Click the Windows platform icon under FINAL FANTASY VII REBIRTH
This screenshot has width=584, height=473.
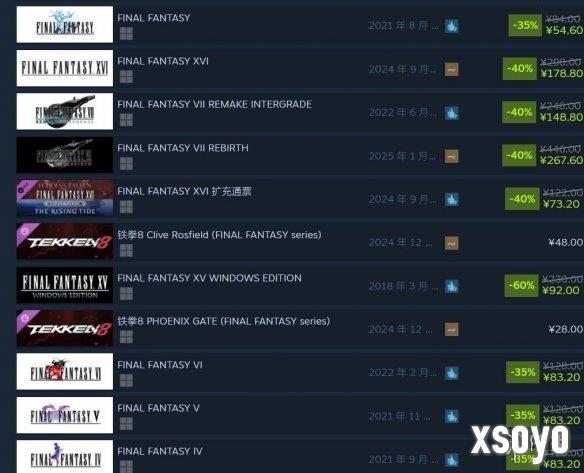[x=126, y=164]
